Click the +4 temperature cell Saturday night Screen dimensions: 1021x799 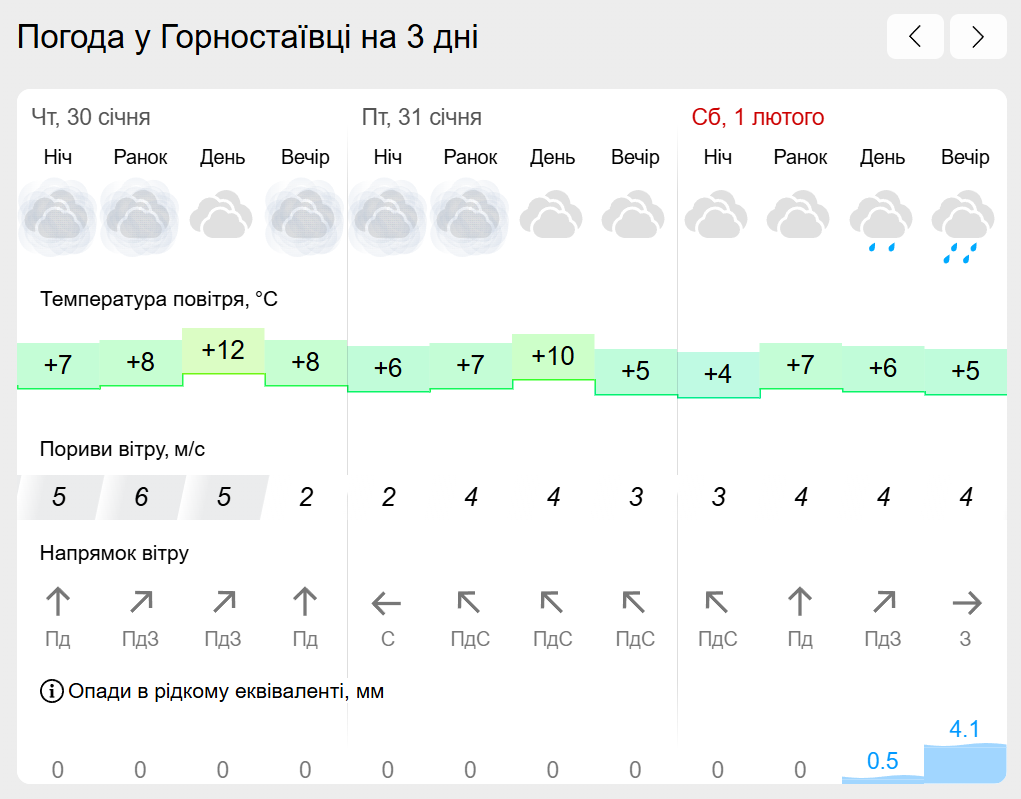pyautogui.click(x=718, y=374)
